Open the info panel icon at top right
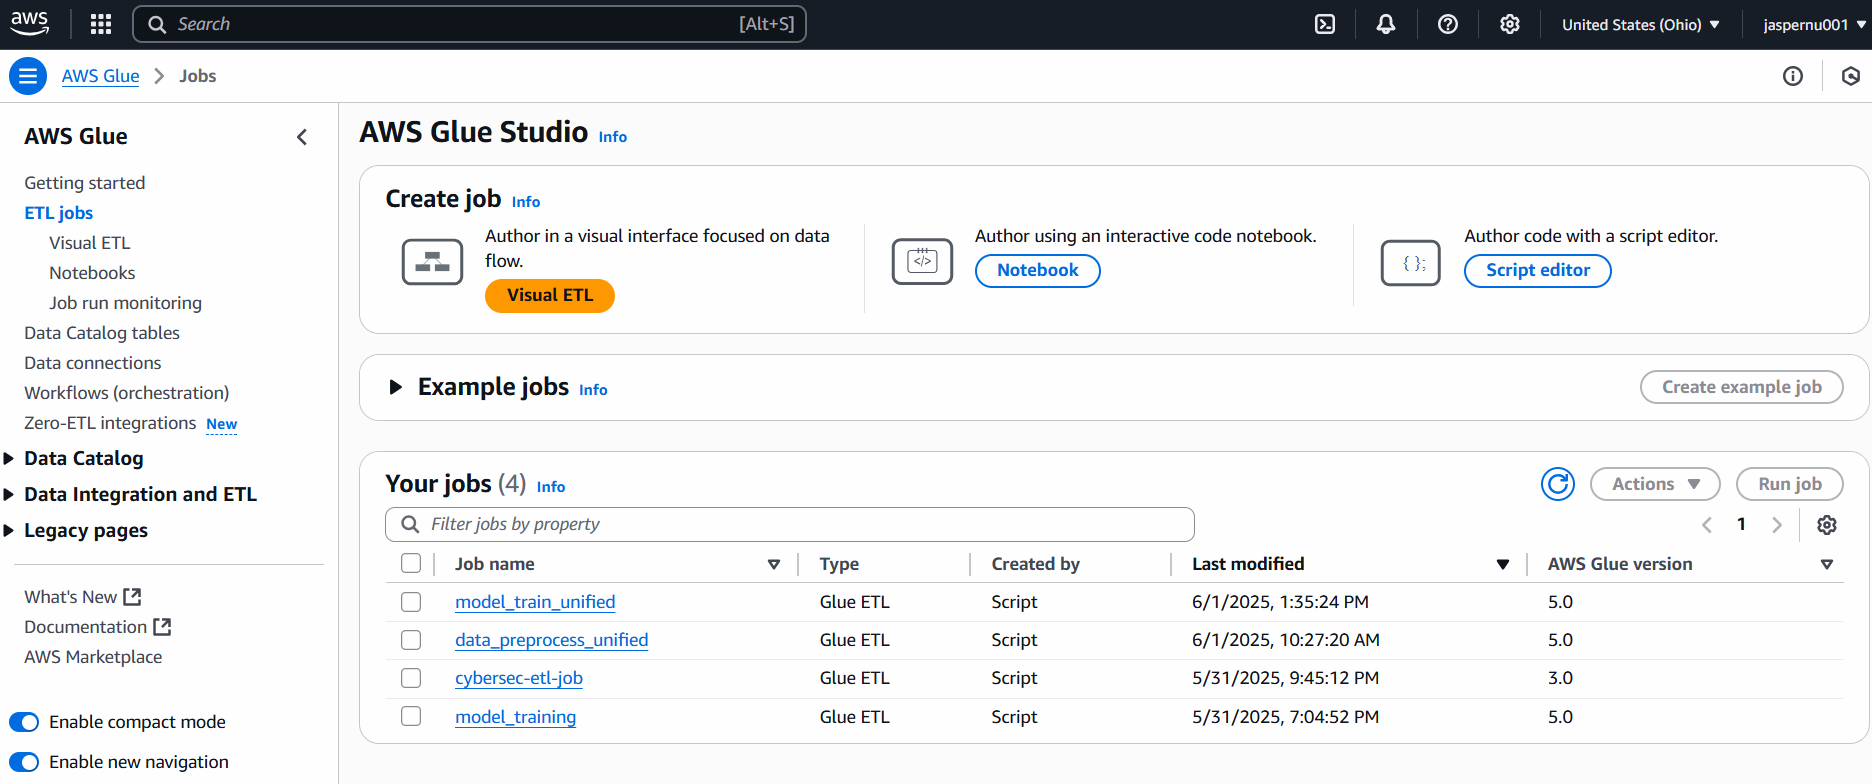Viewport: 1872px width, 784px height. [x=1793, y=76]
